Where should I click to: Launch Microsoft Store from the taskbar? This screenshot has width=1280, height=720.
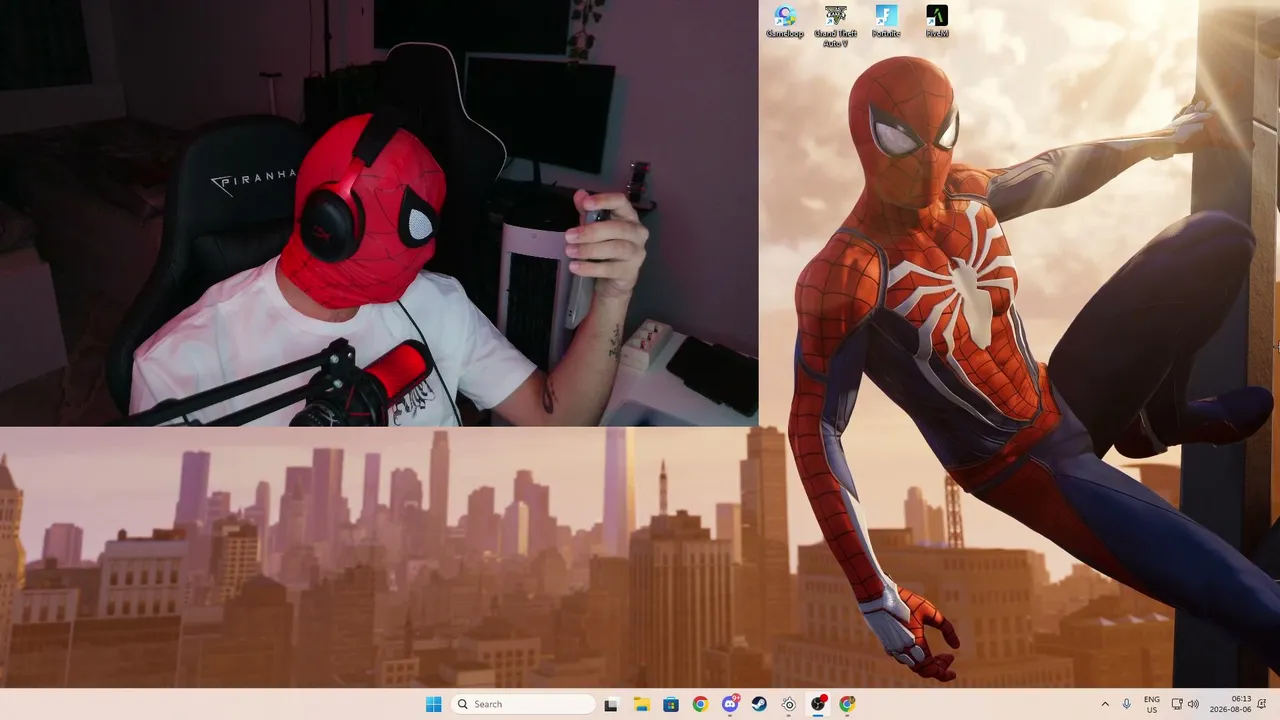(671, 704)
